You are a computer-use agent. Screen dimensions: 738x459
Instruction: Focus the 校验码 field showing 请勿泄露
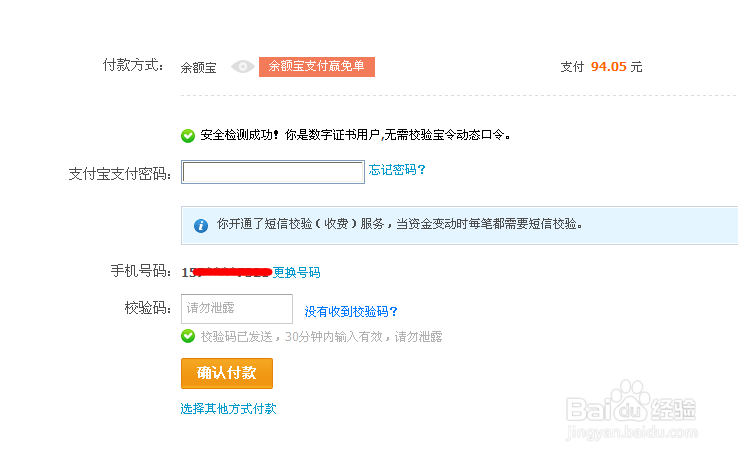(x=237, y=309)
